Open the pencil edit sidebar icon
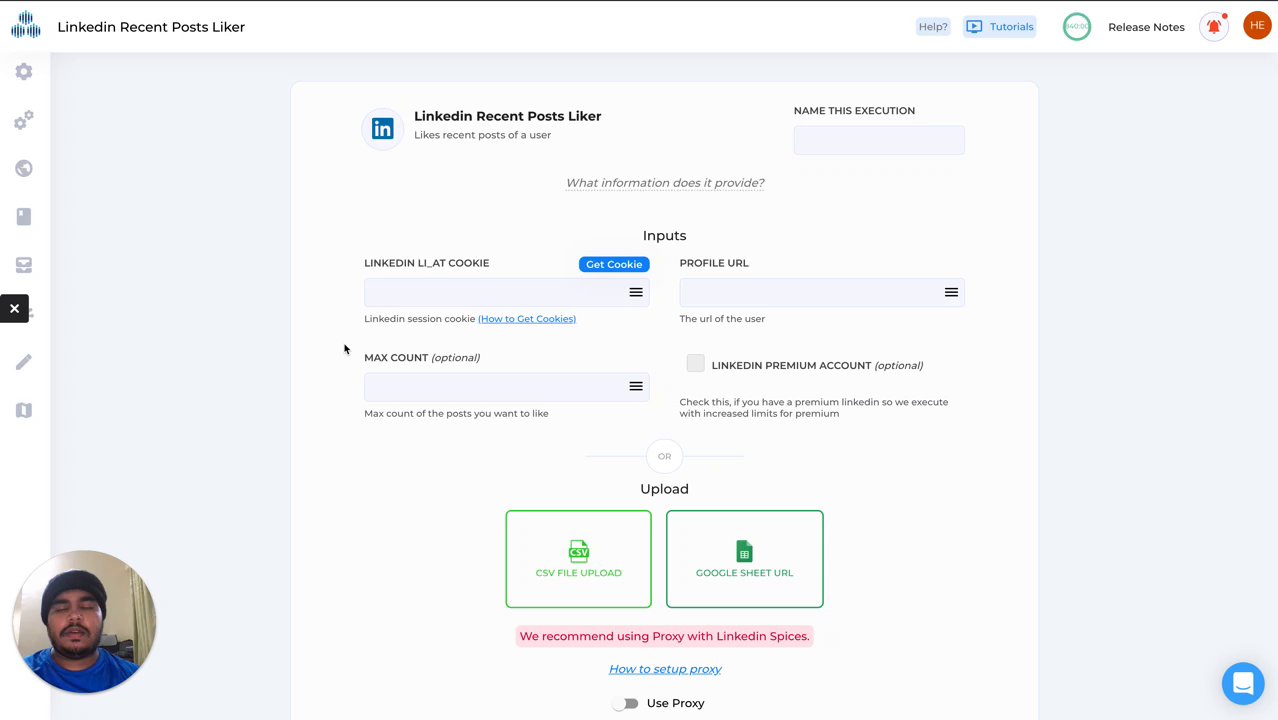1278x720 pixels. (x=24, y=362)
